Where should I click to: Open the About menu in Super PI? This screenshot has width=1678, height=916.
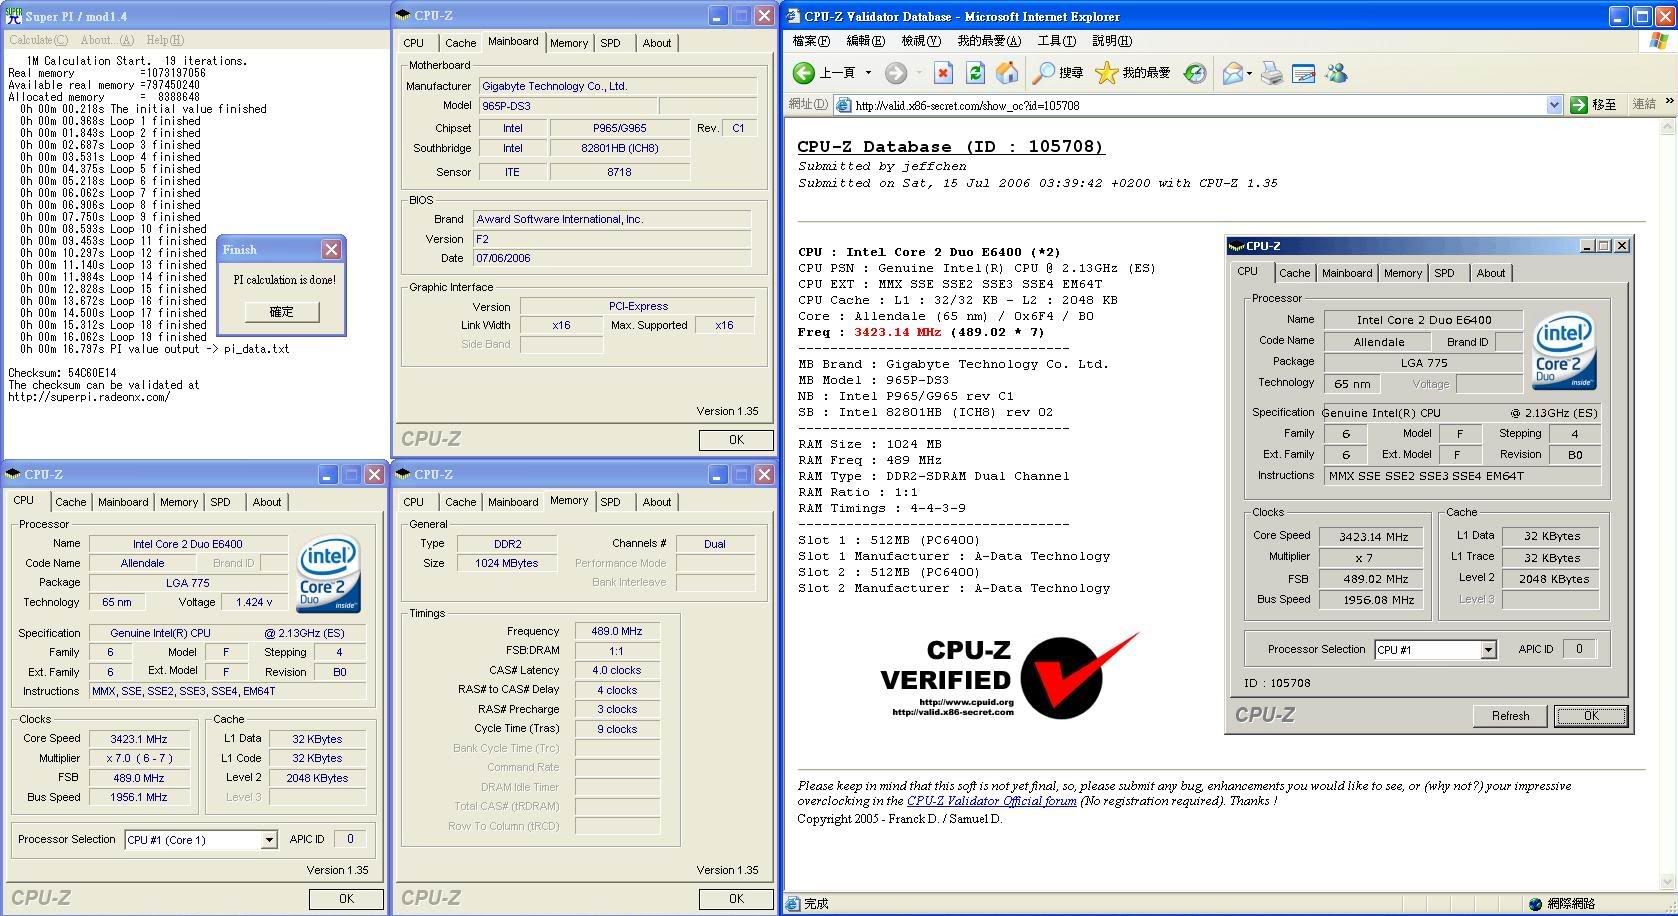coord(107,40)
